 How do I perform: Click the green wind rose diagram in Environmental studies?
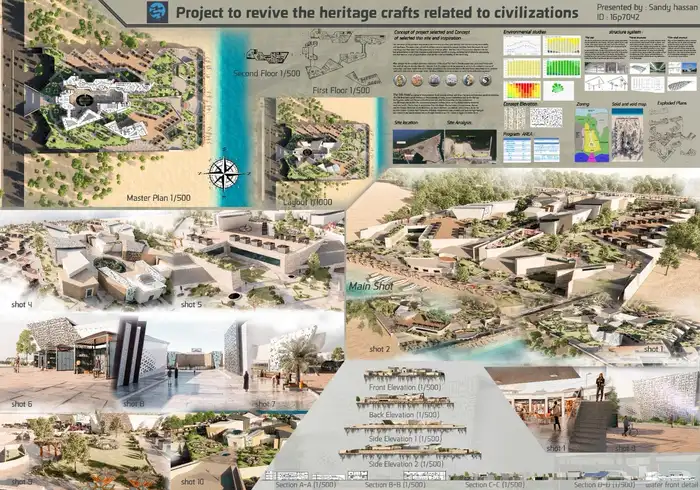tap(558, 90)
